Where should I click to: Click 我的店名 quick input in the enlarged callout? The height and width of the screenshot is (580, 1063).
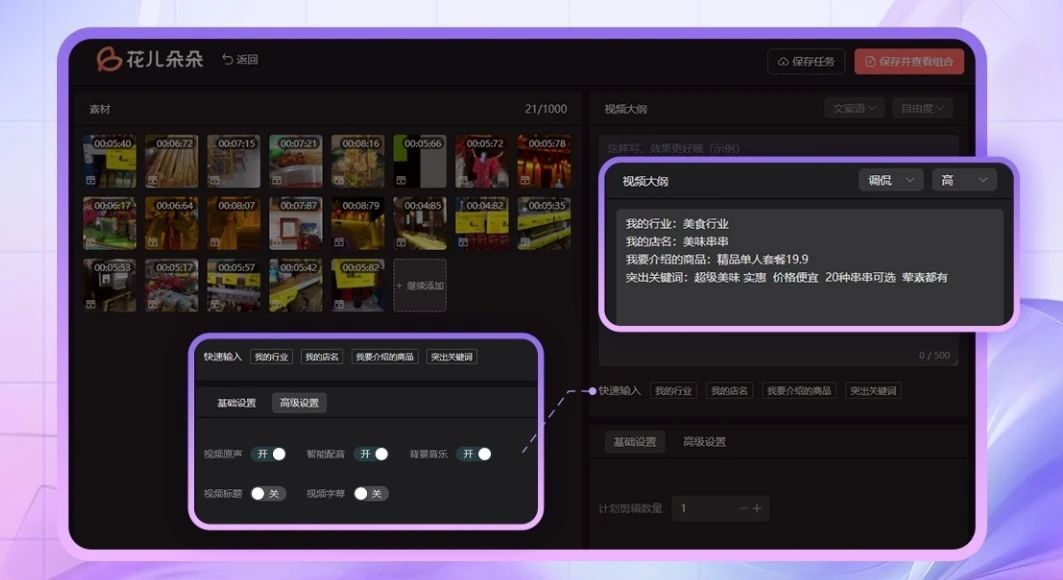point(322,357)
